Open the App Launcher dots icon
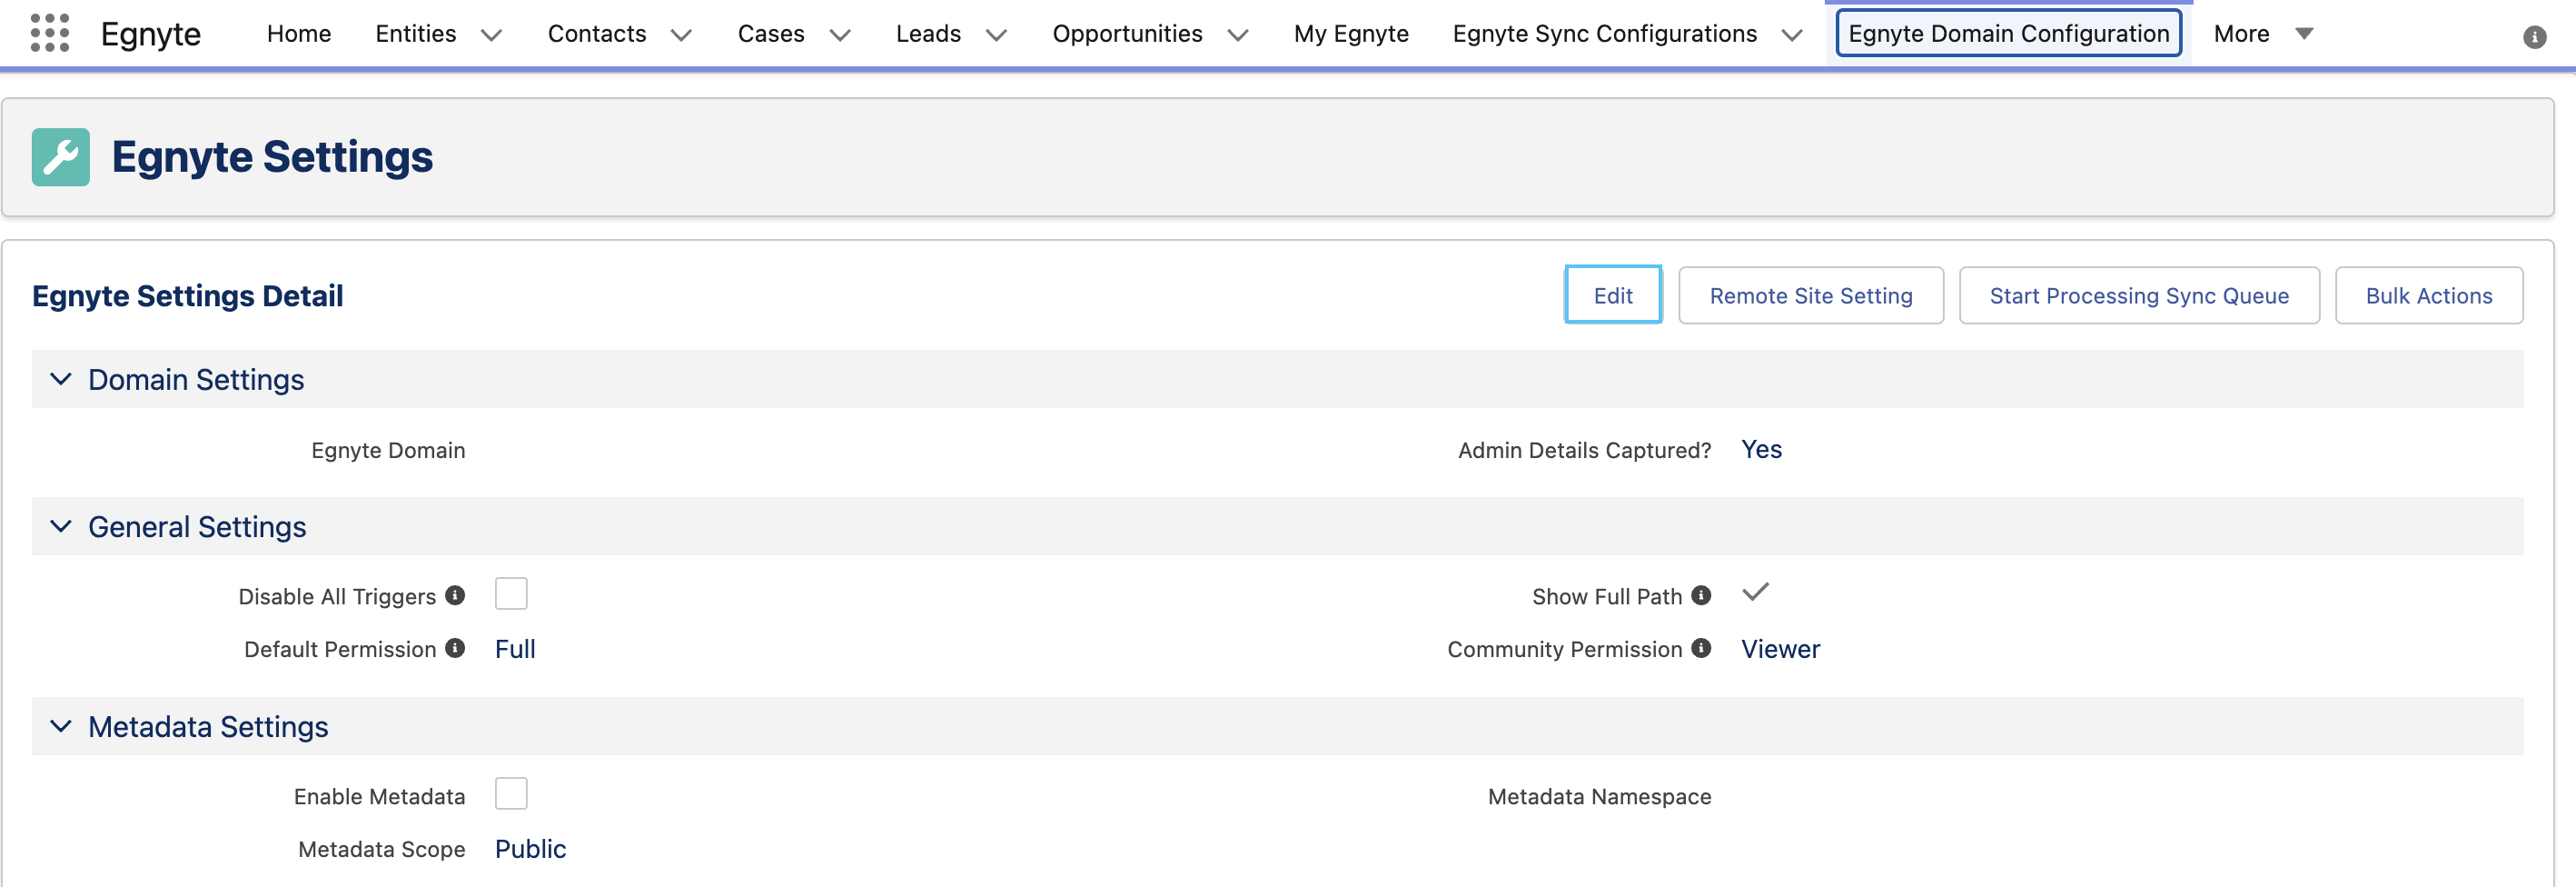 click(x=49, y=33)
